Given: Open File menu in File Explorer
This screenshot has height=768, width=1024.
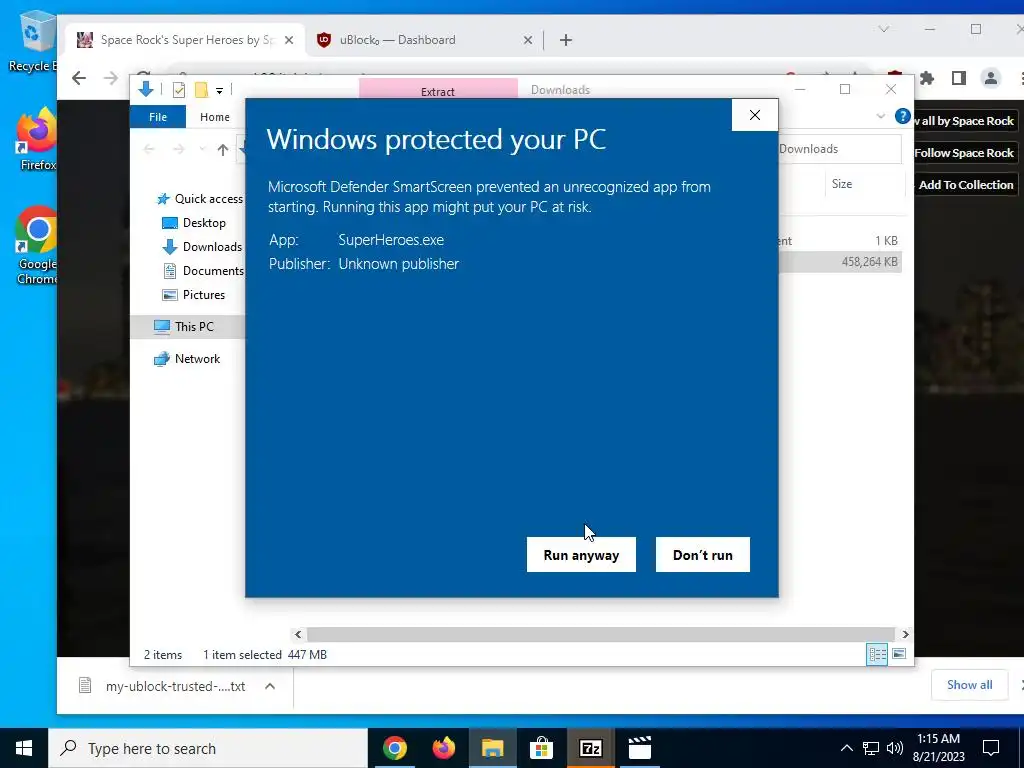Looking at the screenshot, I should [x=158, y=117].
